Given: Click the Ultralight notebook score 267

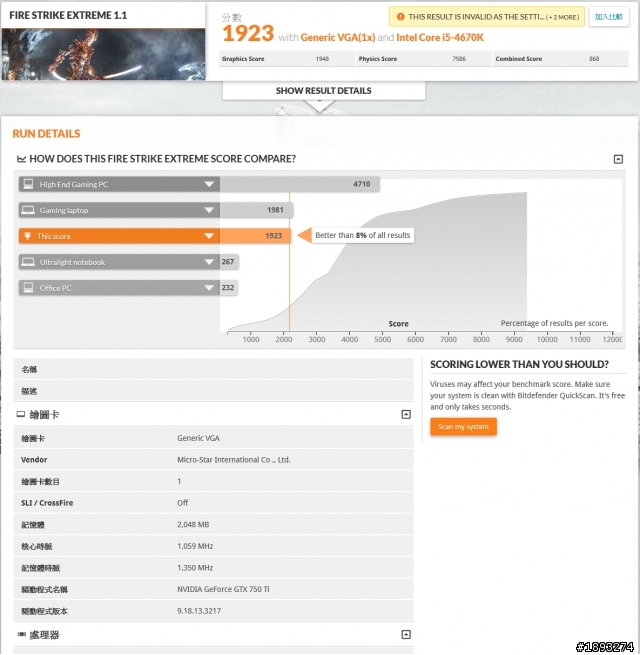Looking at the screenshot, I should 228,262.
